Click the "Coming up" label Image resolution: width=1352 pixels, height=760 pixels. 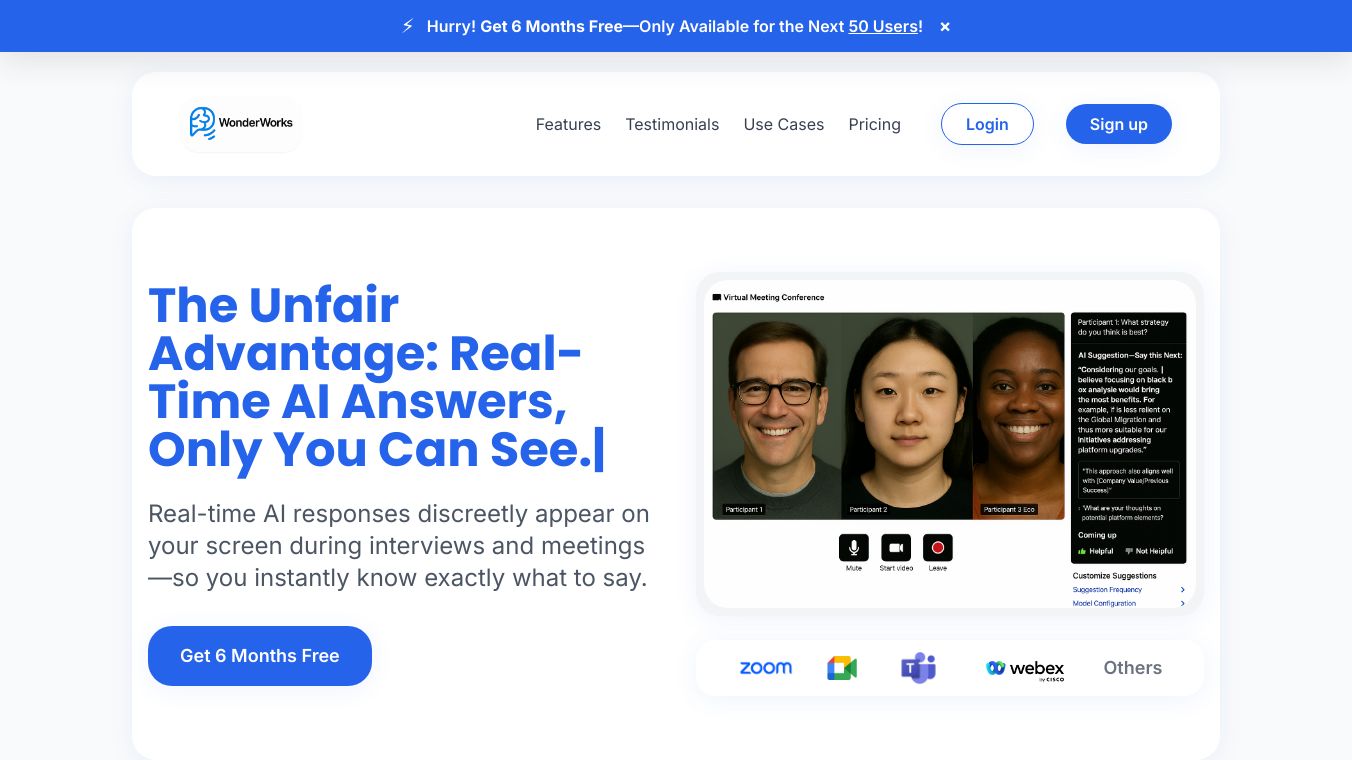click(x=1097, y=535)
